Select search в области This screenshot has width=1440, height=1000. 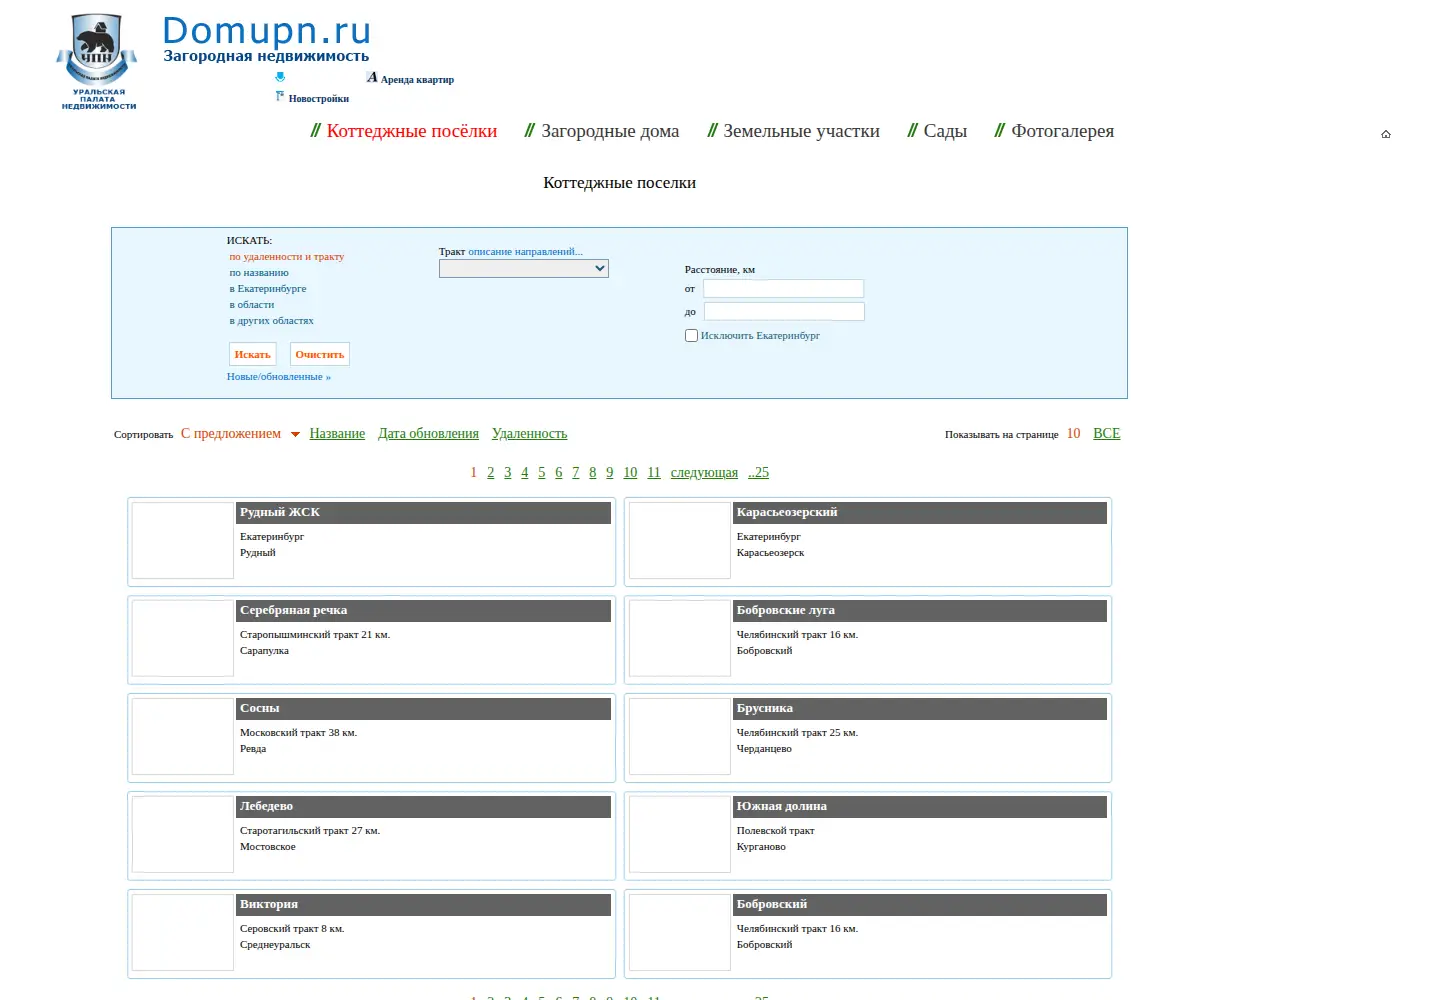click(252, 305)
